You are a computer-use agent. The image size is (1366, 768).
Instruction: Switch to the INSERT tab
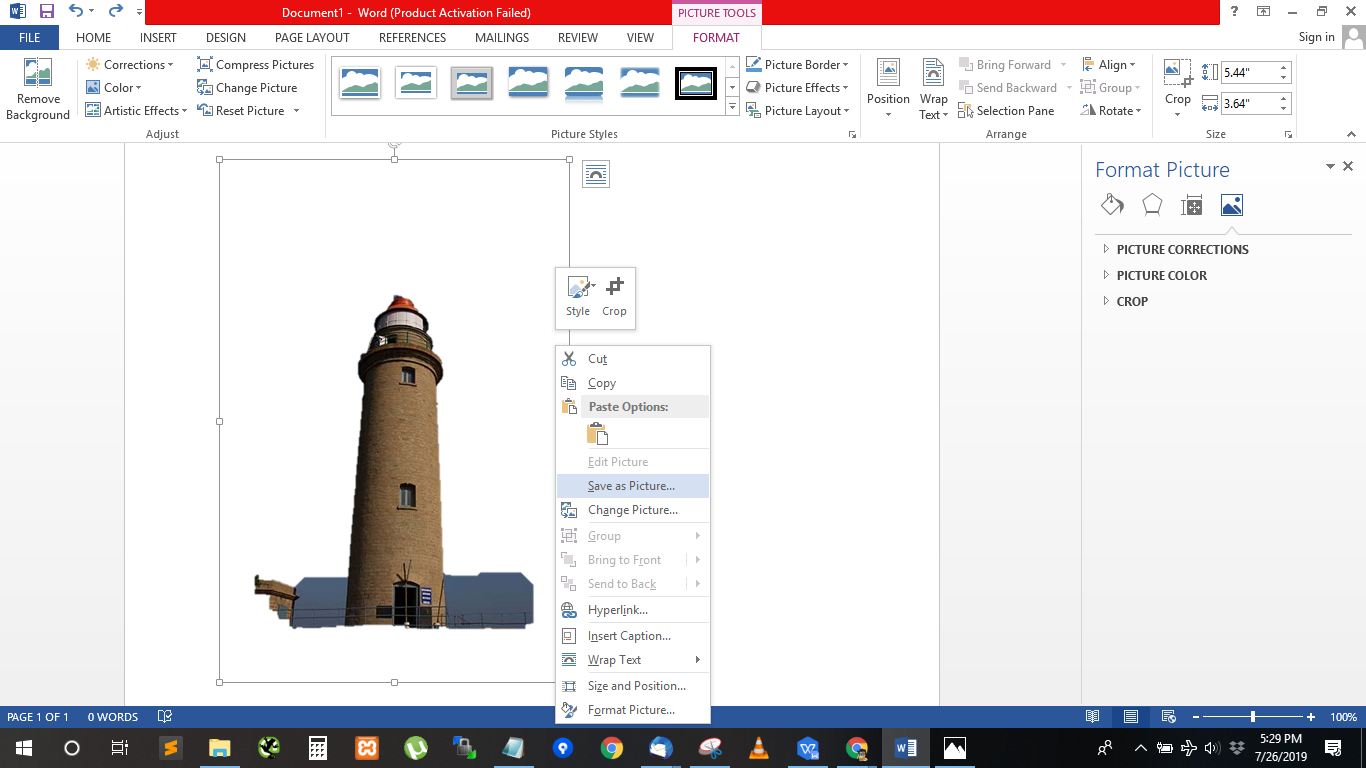(x=158, y=38)
